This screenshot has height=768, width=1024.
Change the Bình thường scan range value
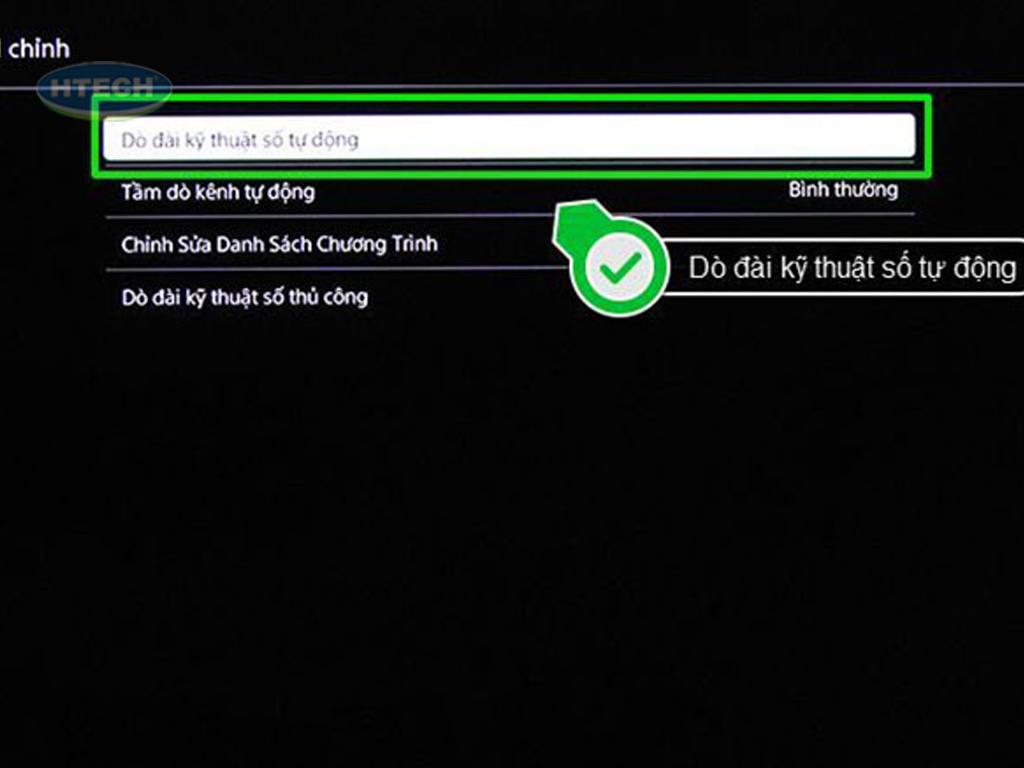842,190
